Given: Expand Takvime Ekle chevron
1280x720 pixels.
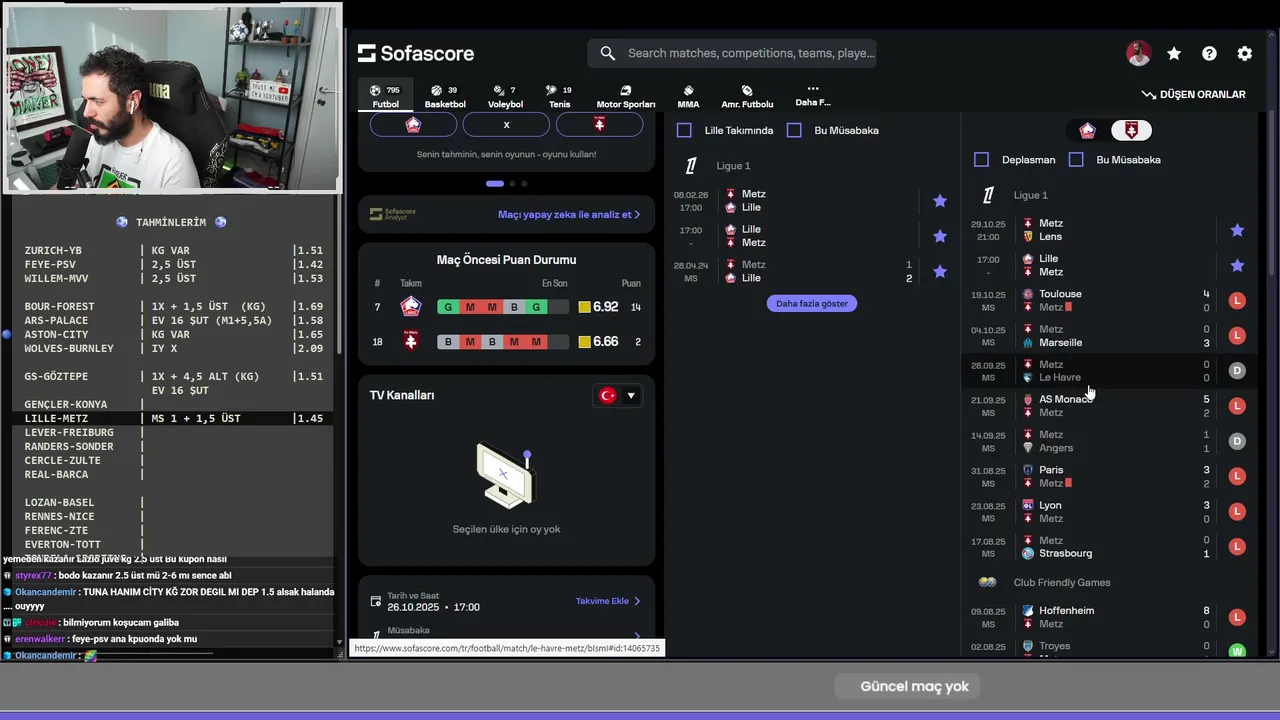Looking at the screenshot, I should [x=637, y=601].
